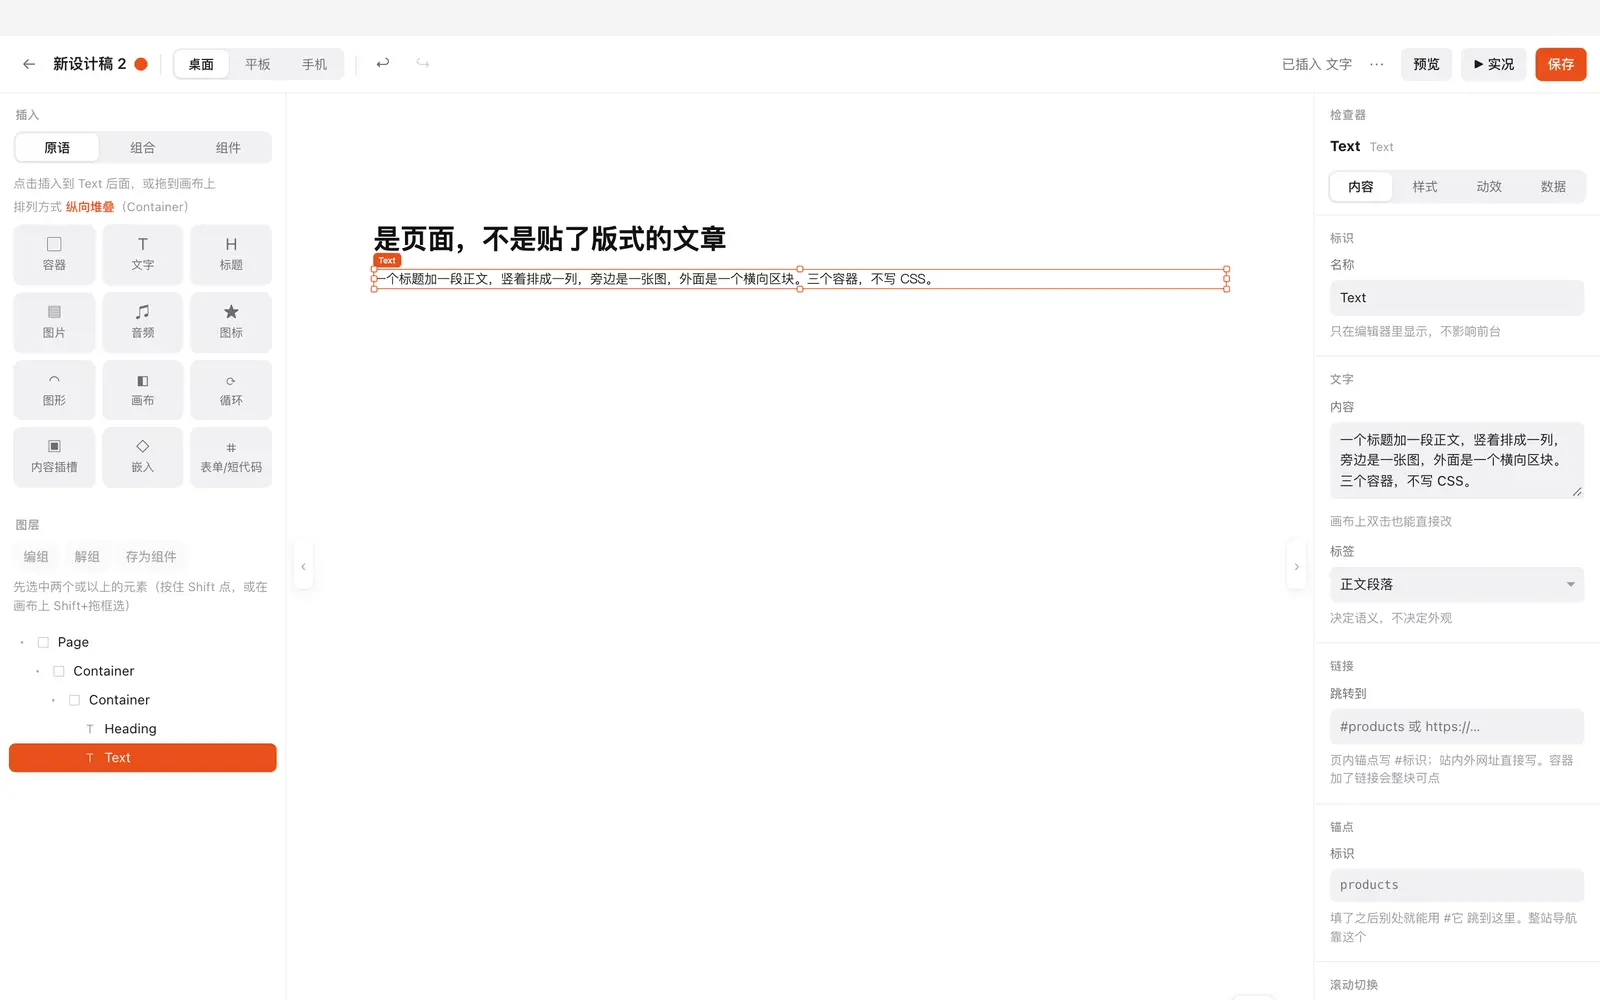1600x1000 pixels.
Task: Click the 解组 ungroup button
Action: pyautogui.click(x=87, y=557)
